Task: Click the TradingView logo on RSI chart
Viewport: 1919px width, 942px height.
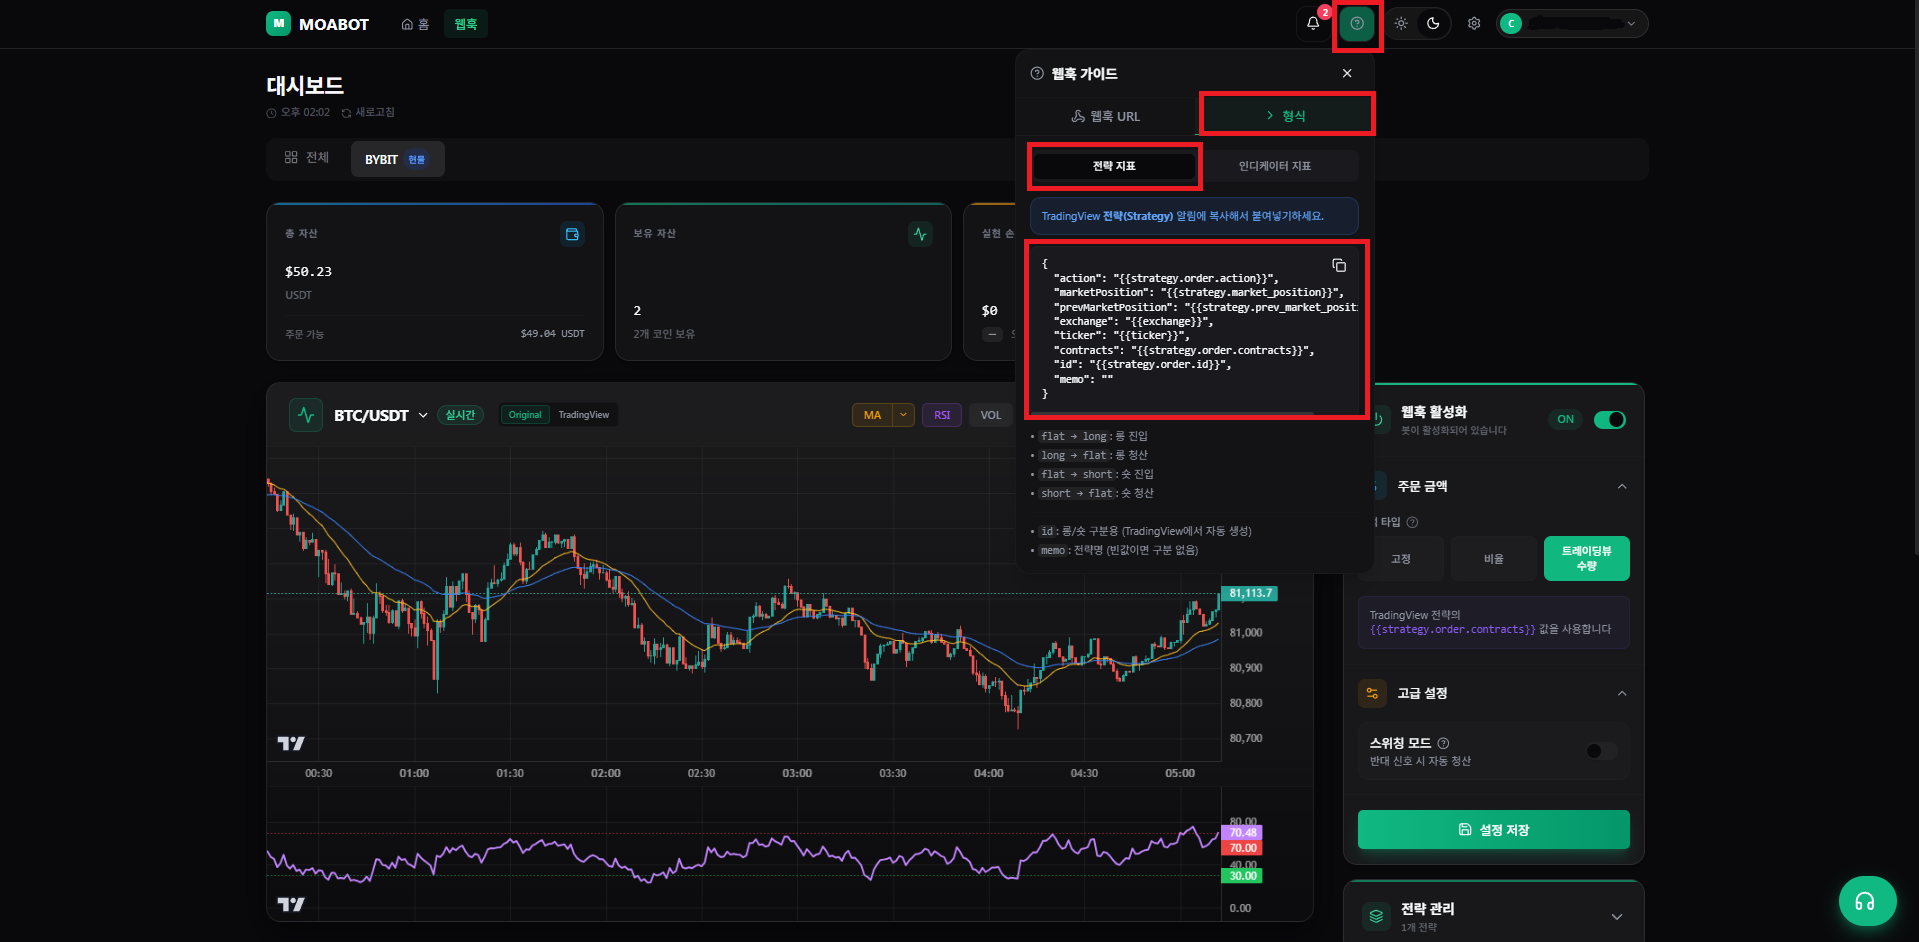Action: click(291, 904)
